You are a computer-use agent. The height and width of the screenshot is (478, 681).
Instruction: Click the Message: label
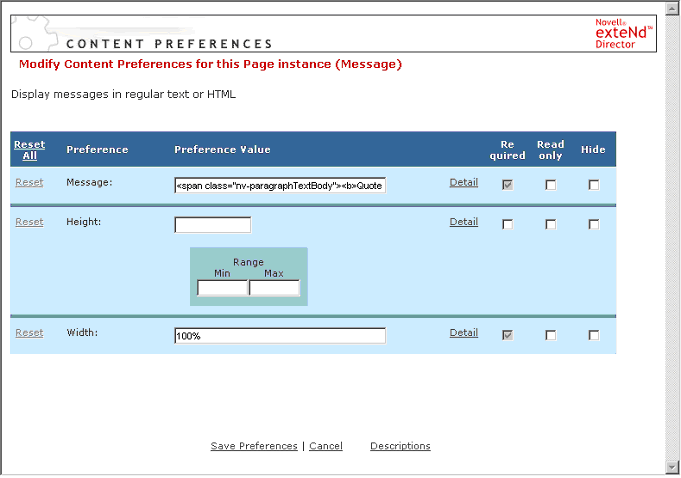click(89, 182)
